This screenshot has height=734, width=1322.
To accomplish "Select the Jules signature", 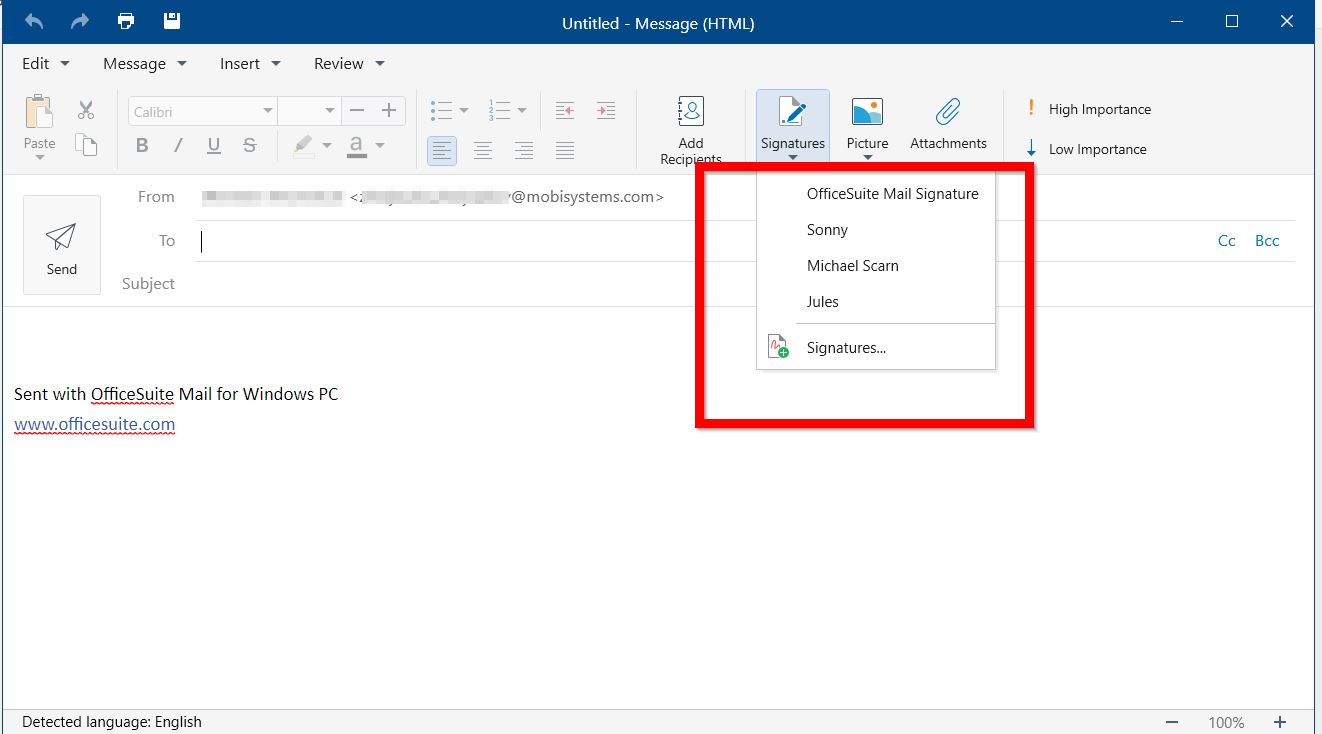I will (876, 302).
